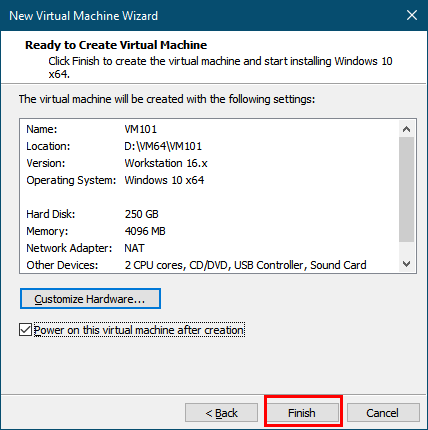The width and height of the screenshot is (428, 430).
Task: Select the Other Devices row
Action: point(209,265)
